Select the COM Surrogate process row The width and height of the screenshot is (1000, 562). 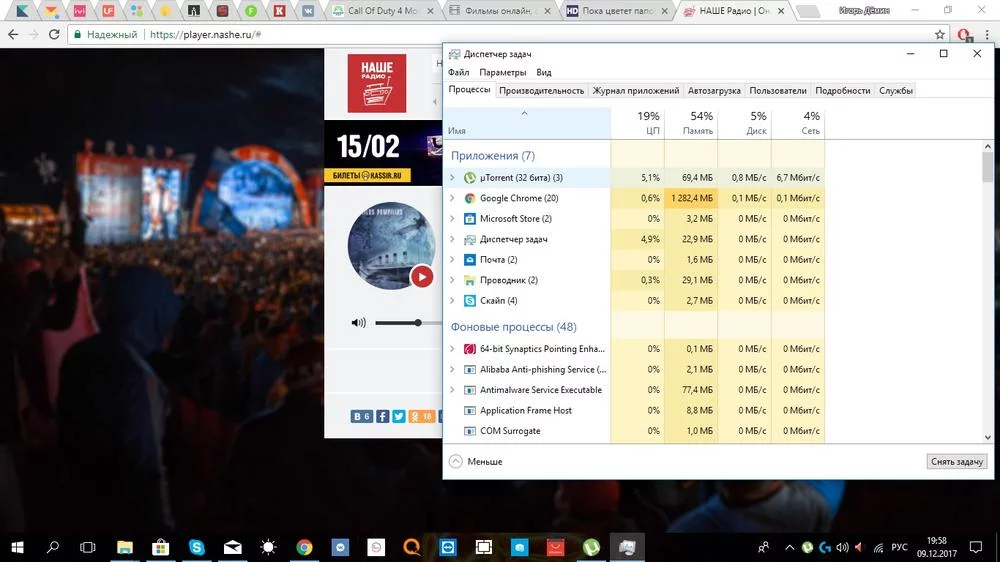click(634, 431)
